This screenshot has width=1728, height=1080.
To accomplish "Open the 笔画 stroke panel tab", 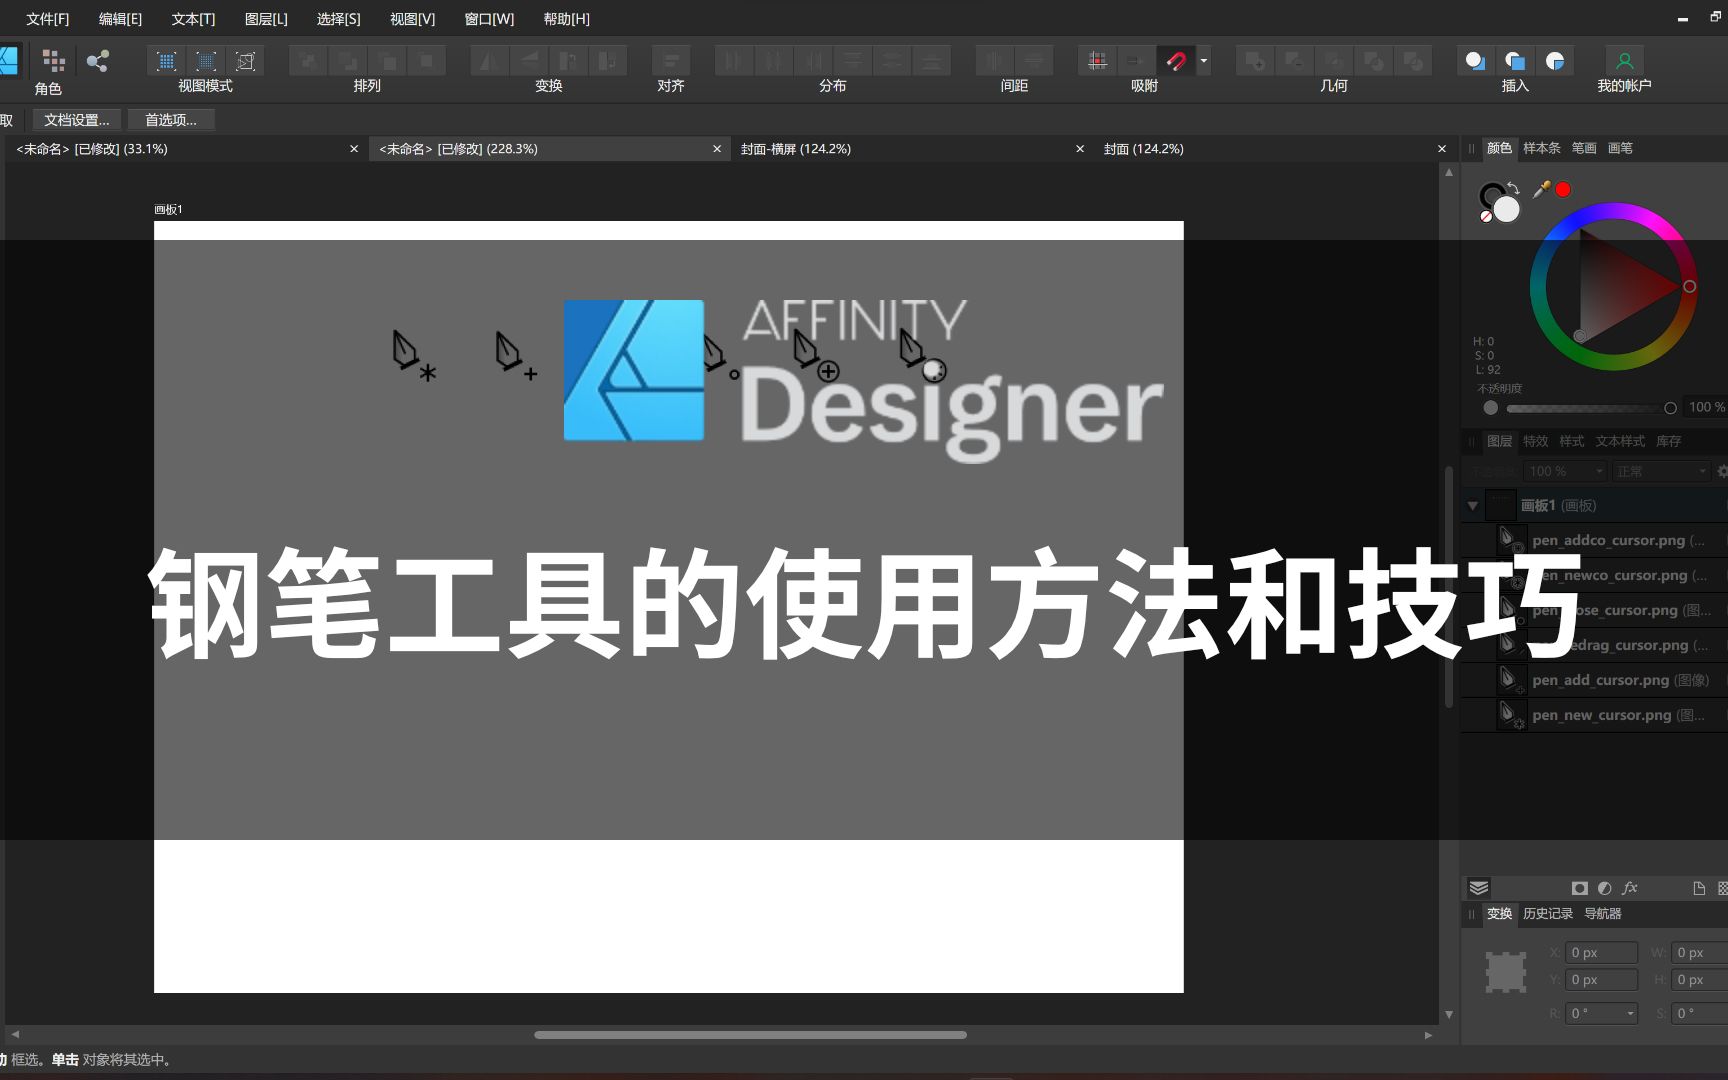I will 1584,148.
